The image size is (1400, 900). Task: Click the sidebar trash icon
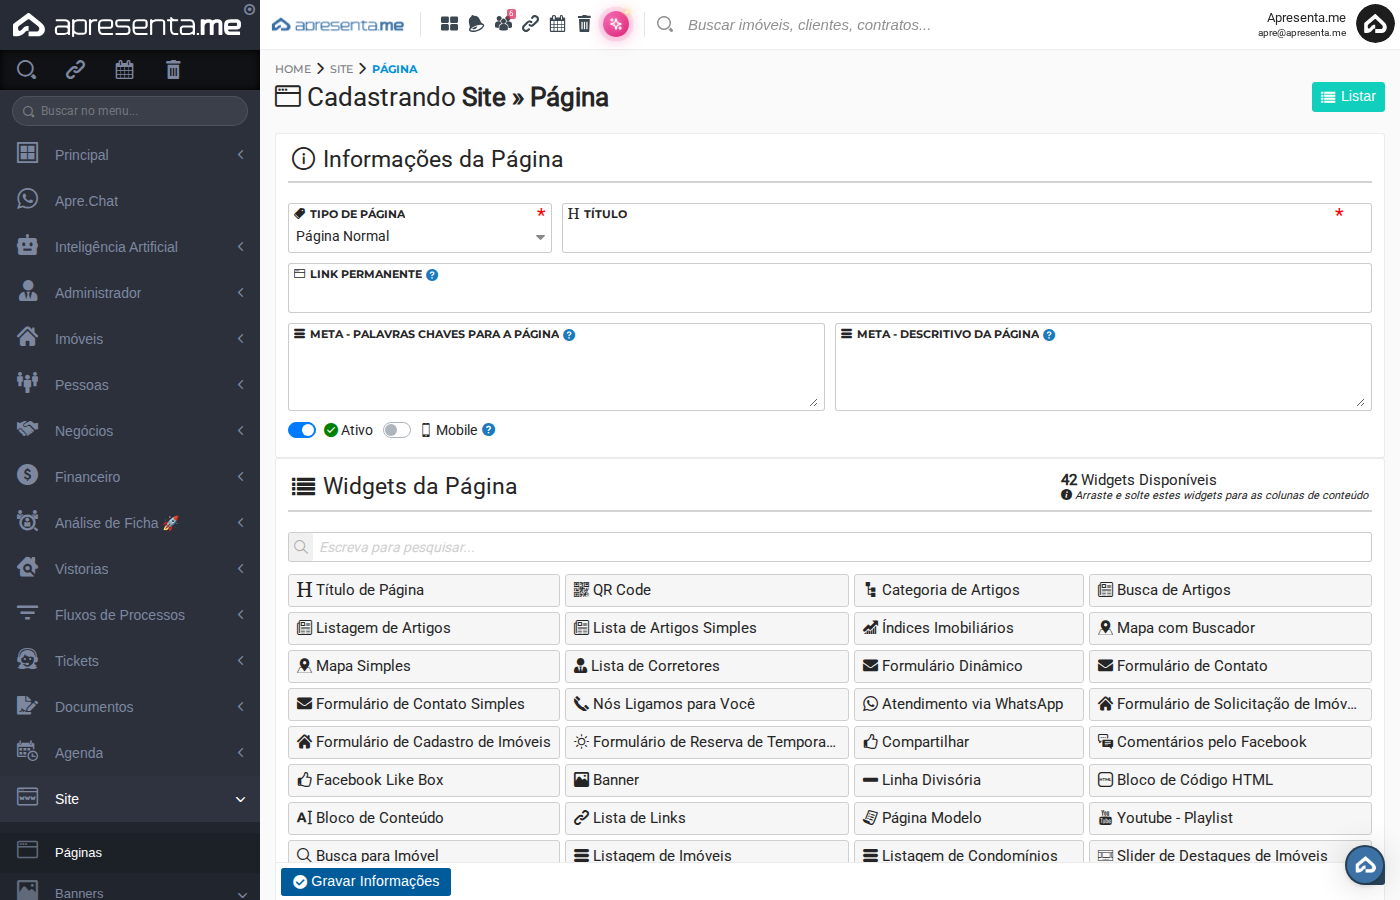pos(173,70)
